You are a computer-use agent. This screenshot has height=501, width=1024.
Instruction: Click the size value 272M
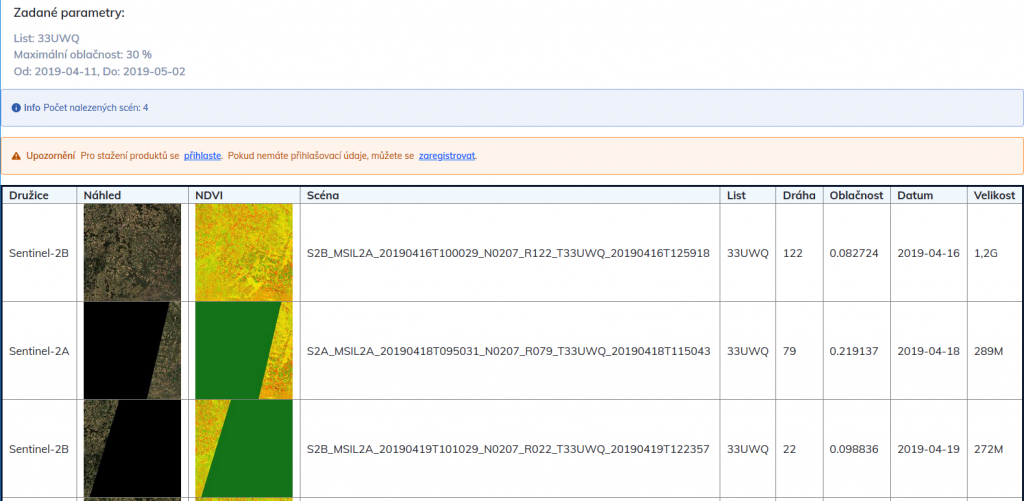coord(989,449)
